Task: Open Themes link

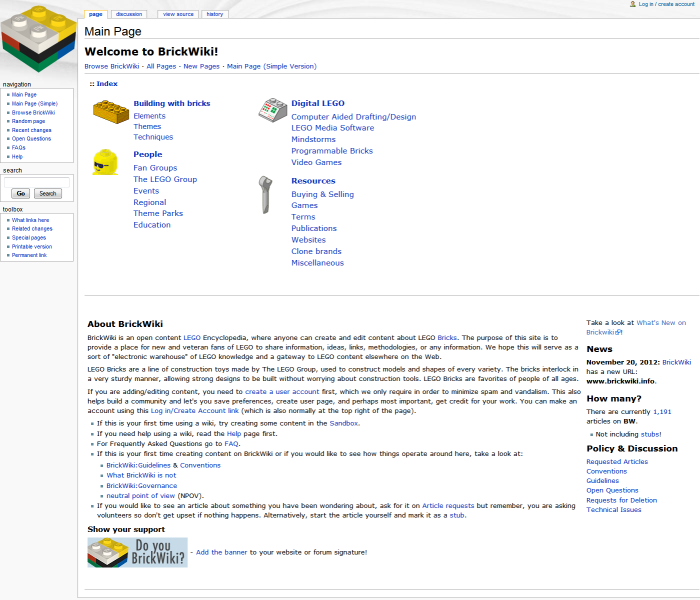Action: pos(147,126)
